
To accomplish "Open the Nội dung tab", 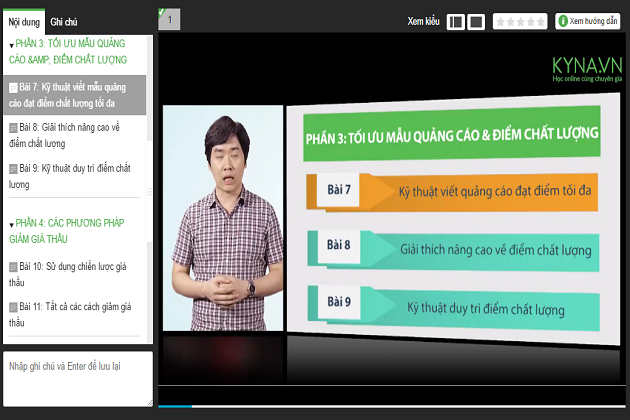I will [22, 21].
